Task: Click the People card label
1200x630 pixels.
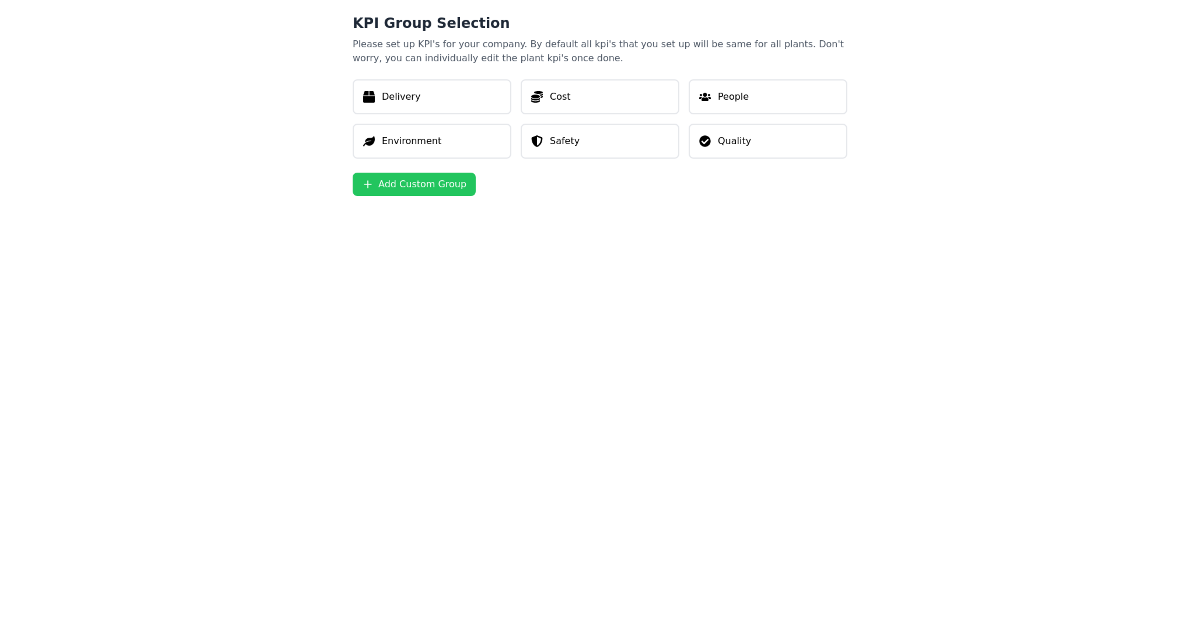Action: tap(733, 96)
